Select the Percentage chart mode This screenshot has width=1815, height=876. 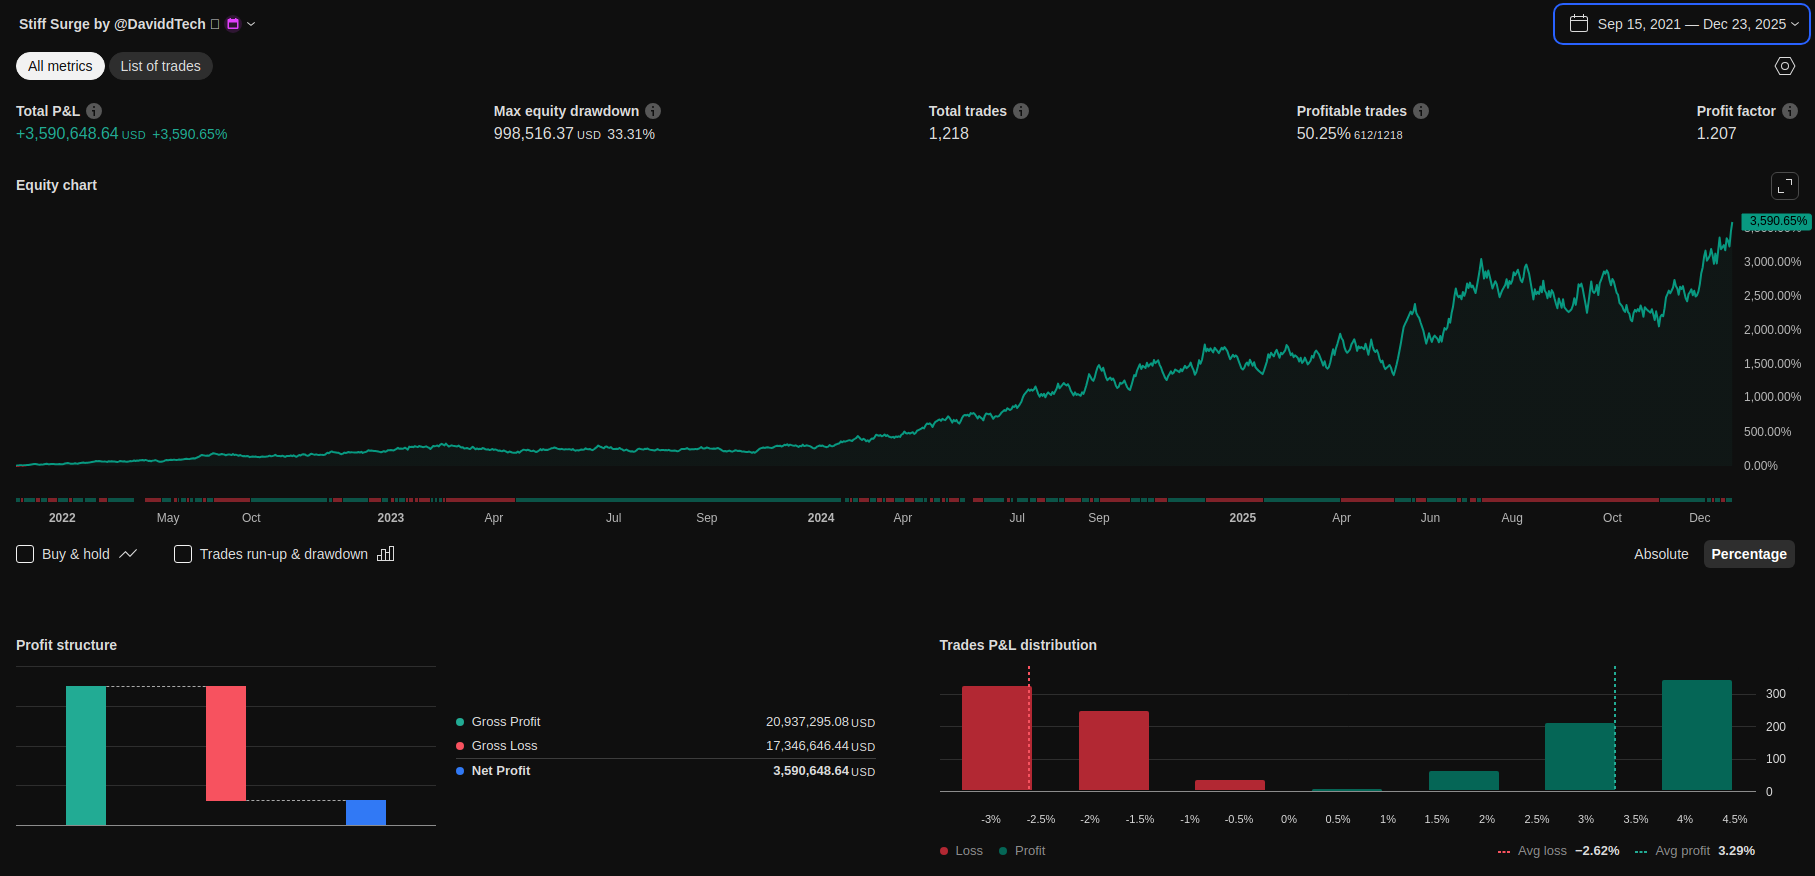click(x=1748, y=554)
